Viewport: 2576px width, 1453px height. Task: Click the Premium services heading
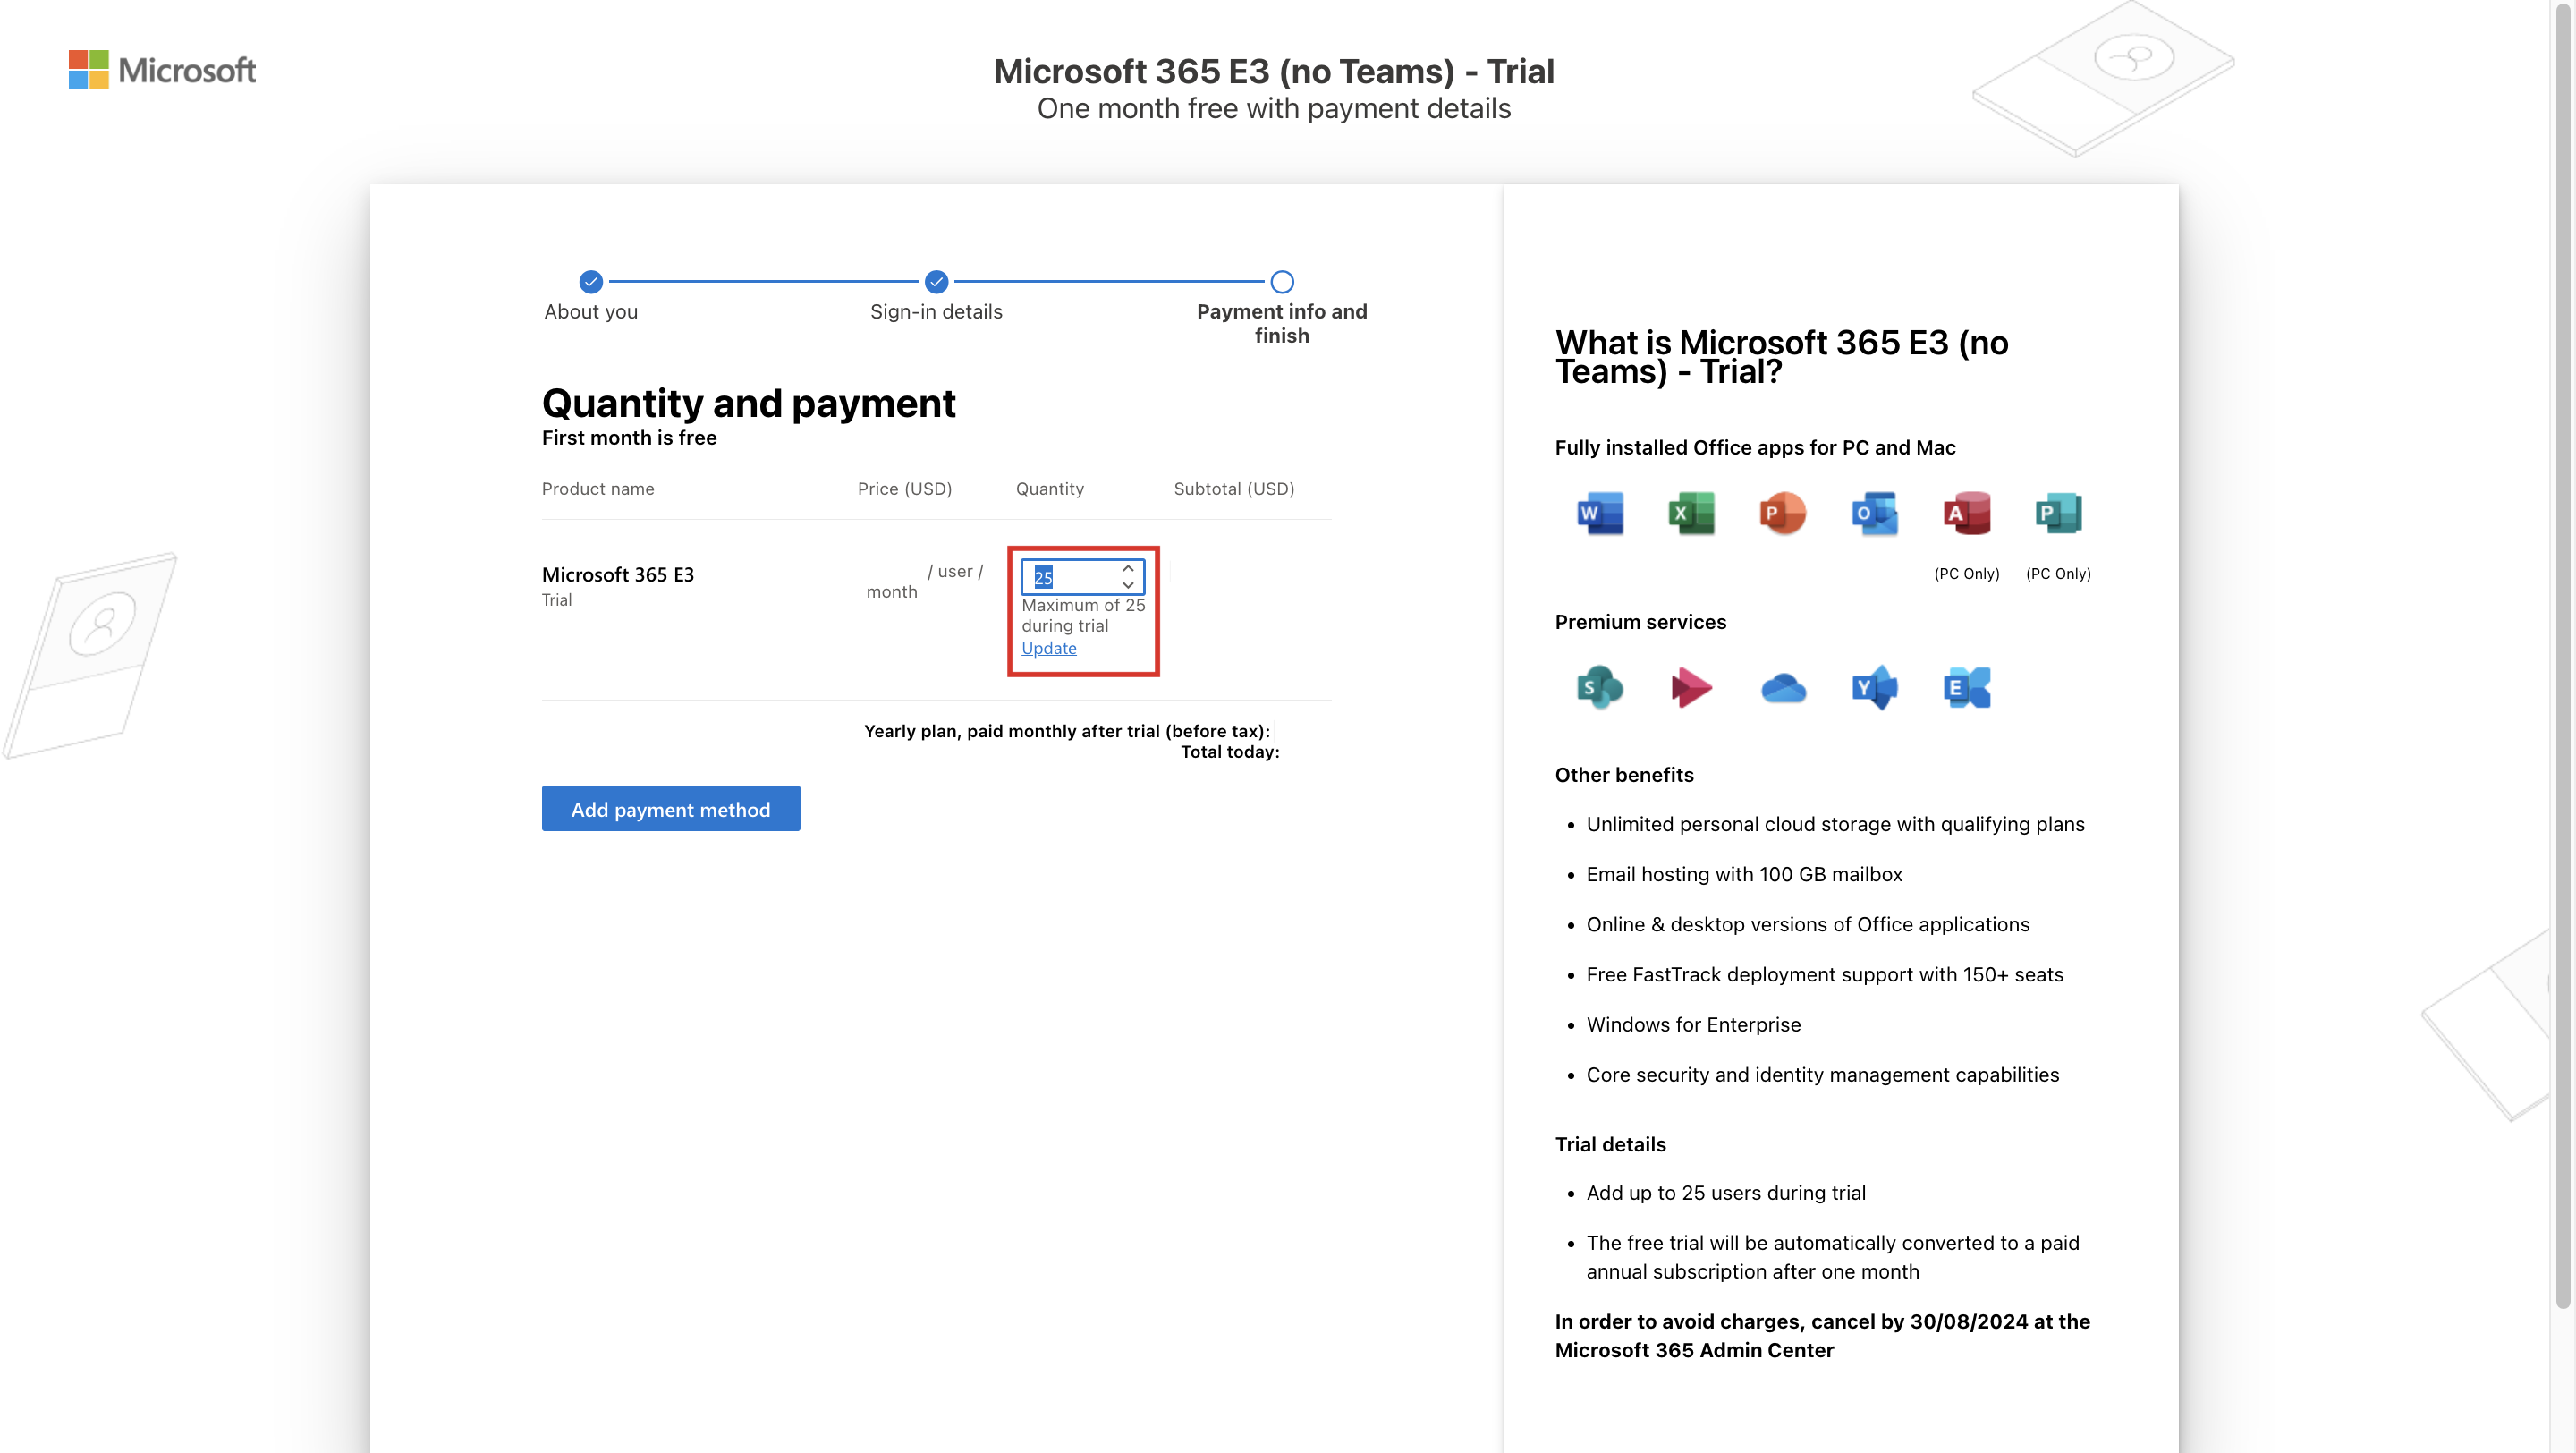point(1640,622)
